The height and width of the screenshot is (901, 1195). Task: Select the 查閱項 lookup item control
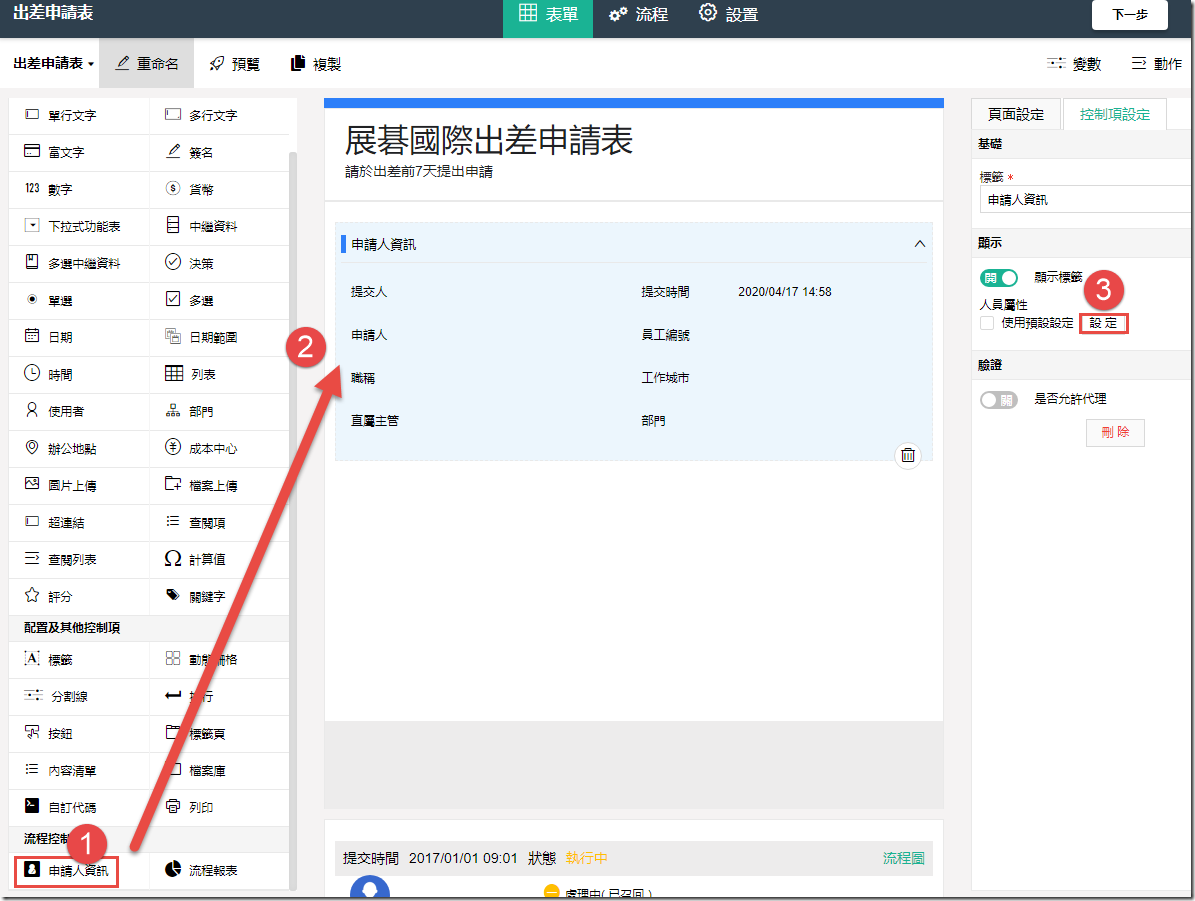pyautogui.click(x=219, y=522)
